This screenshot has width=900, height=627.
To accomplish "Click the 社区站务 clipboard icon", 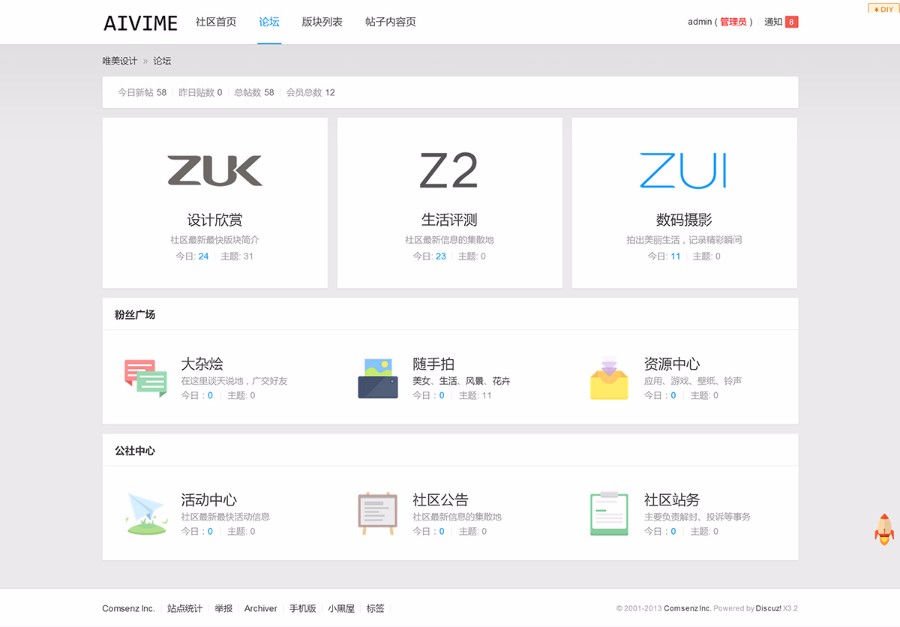I will (x=609, y=513).
